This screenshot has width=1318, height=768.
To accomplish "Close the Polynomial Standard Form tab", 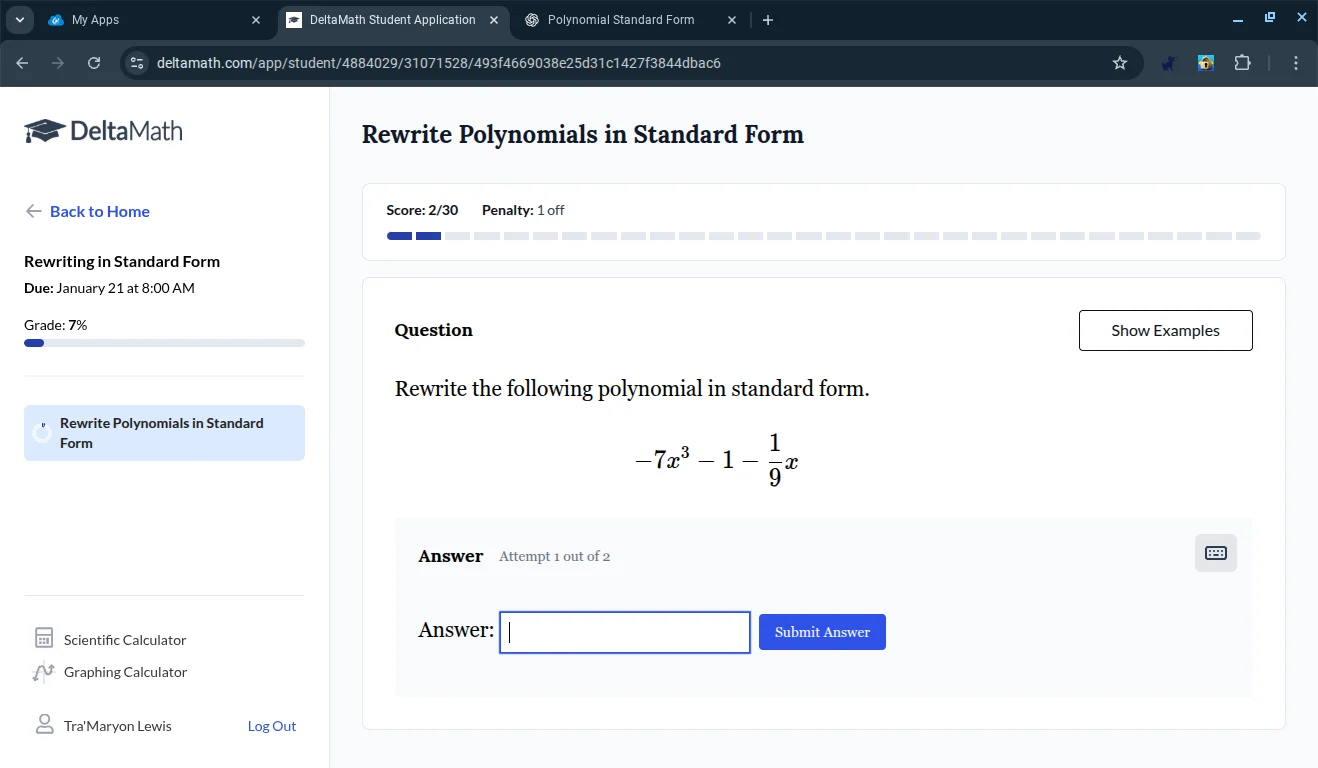I will 732,20.
